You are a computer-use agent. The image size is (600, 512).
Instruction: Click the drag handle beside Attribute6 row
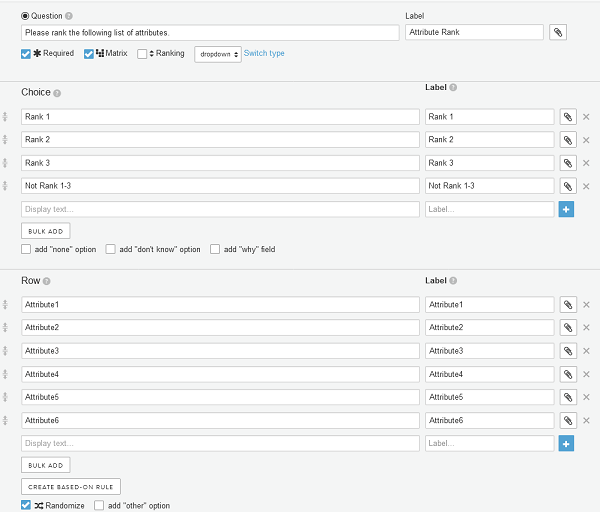tap(5, 421)
